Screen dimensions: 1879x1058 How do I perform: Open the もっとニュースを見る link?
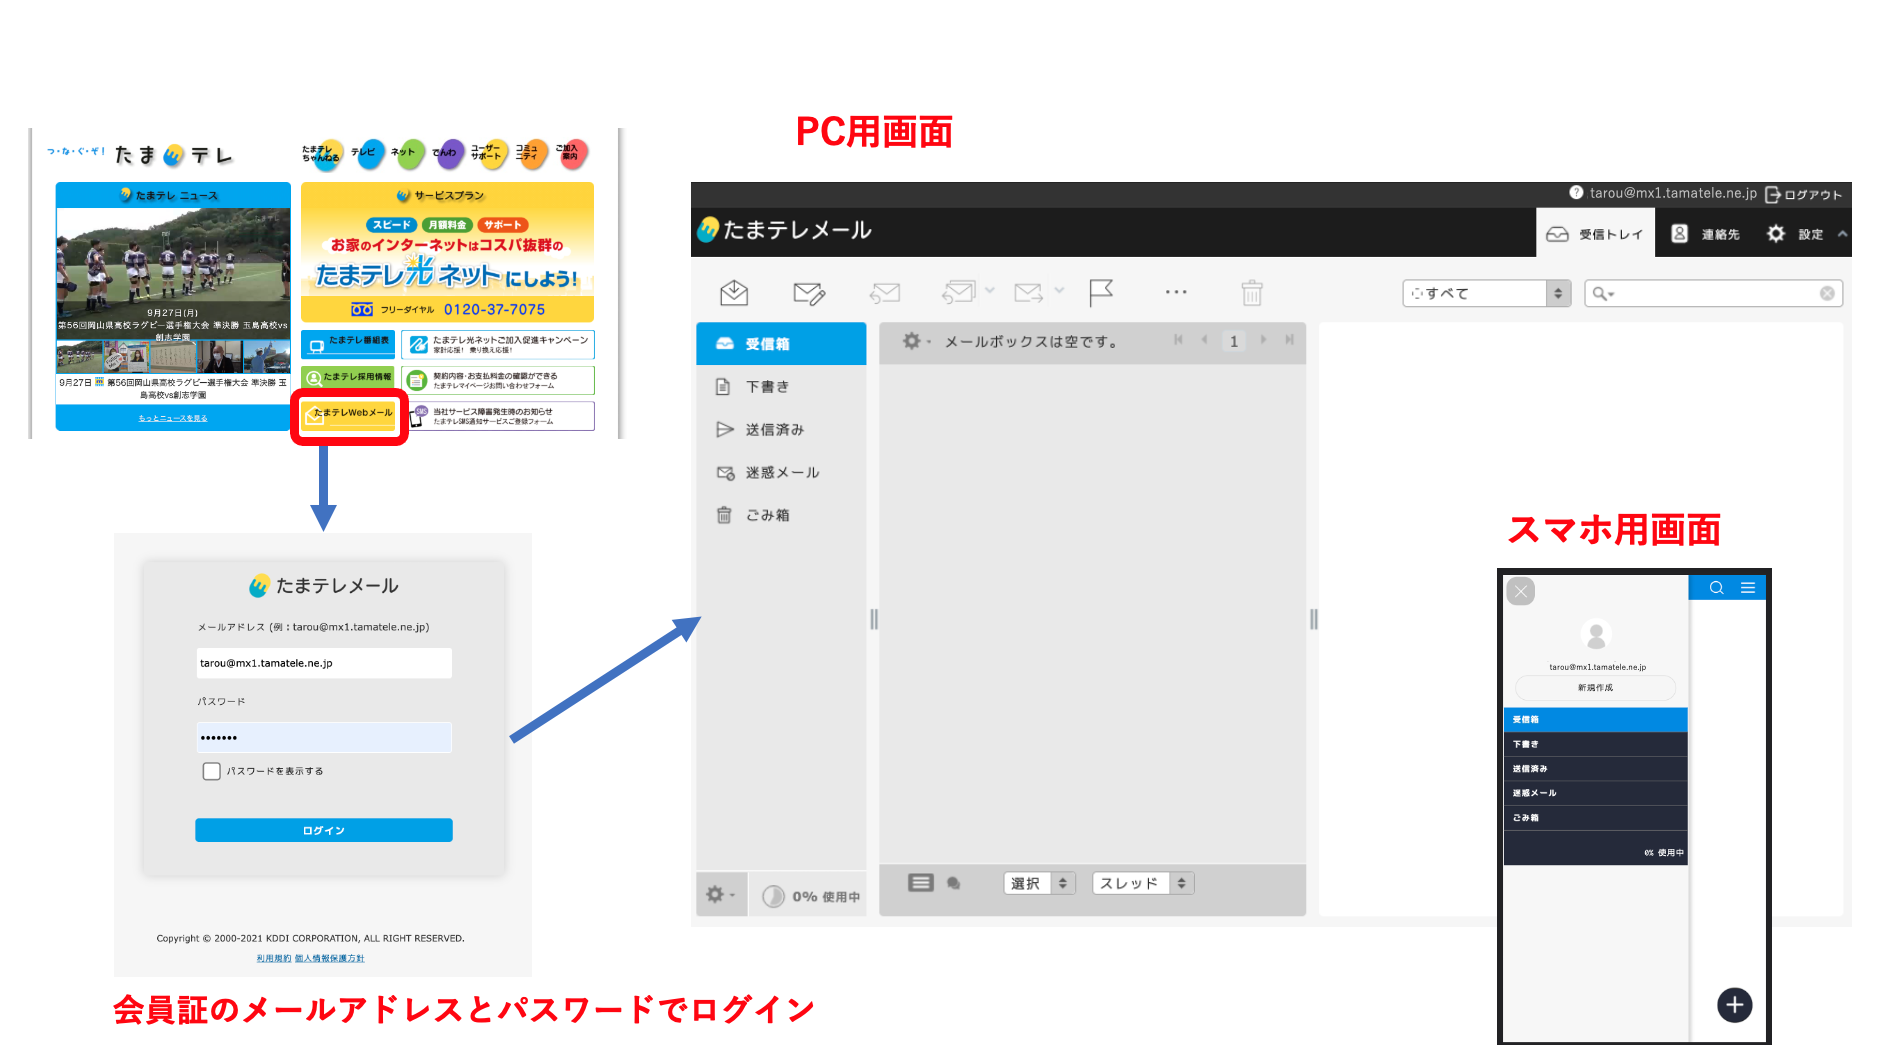[x=173, y=418]
